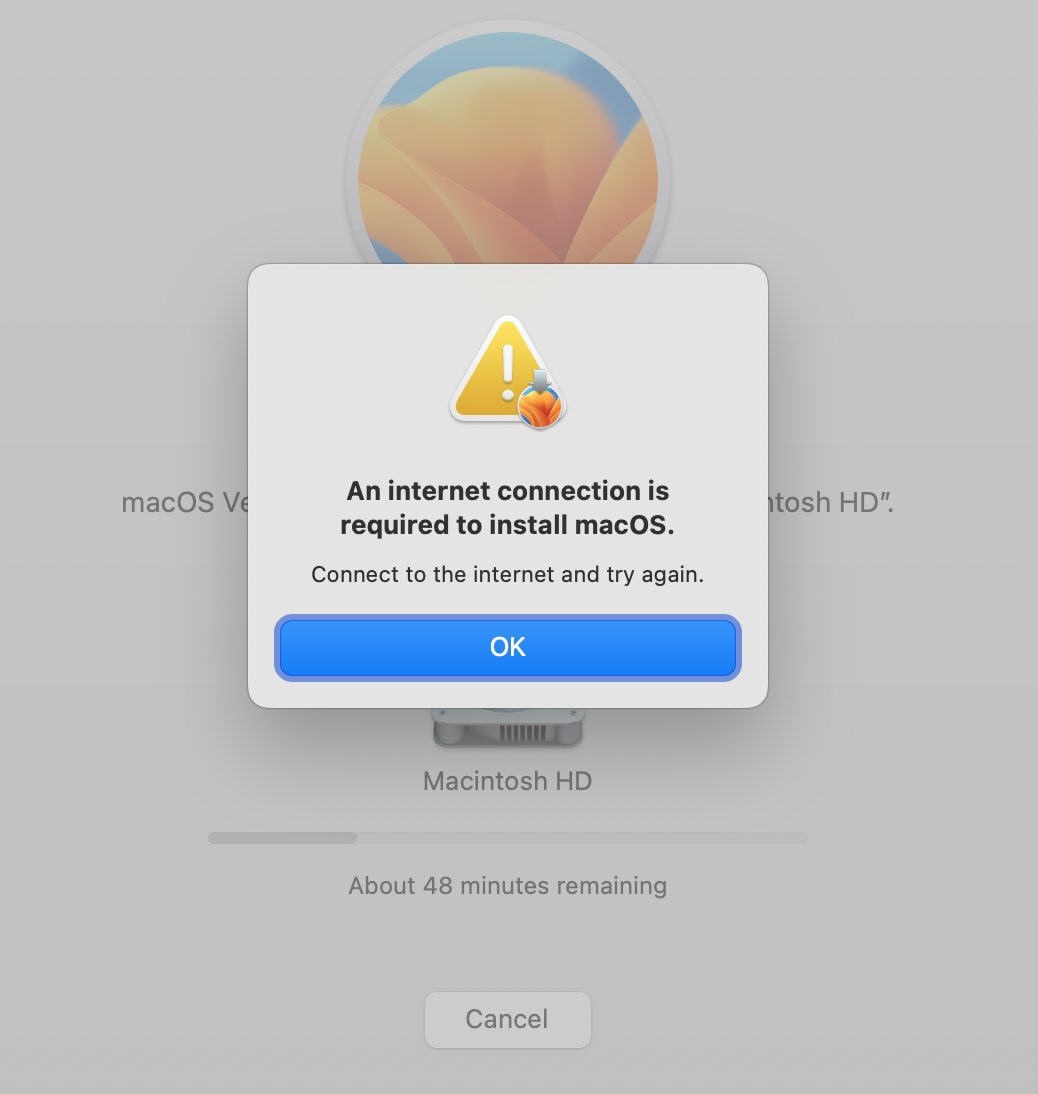The width and height of the screenshot is (1038, 1094).
Task: Click the partially hidden "tosh HD" text
Action: tap(830, 502)
